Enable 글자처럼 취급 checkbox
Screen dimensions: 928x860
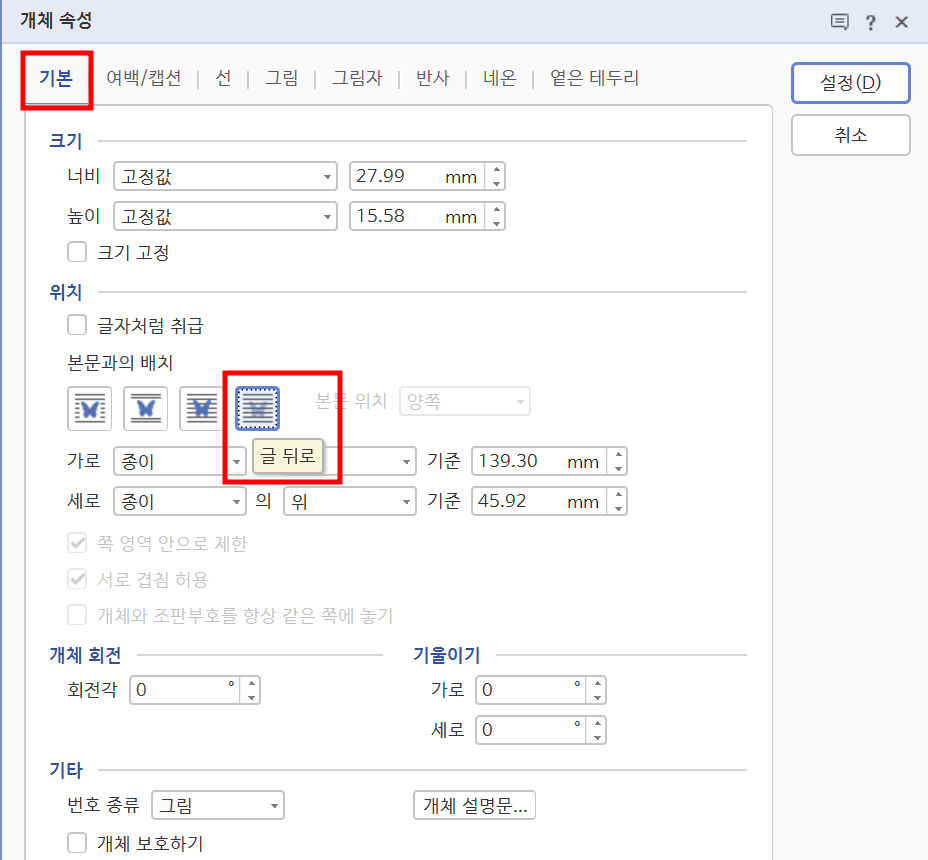tap(77, 325)
